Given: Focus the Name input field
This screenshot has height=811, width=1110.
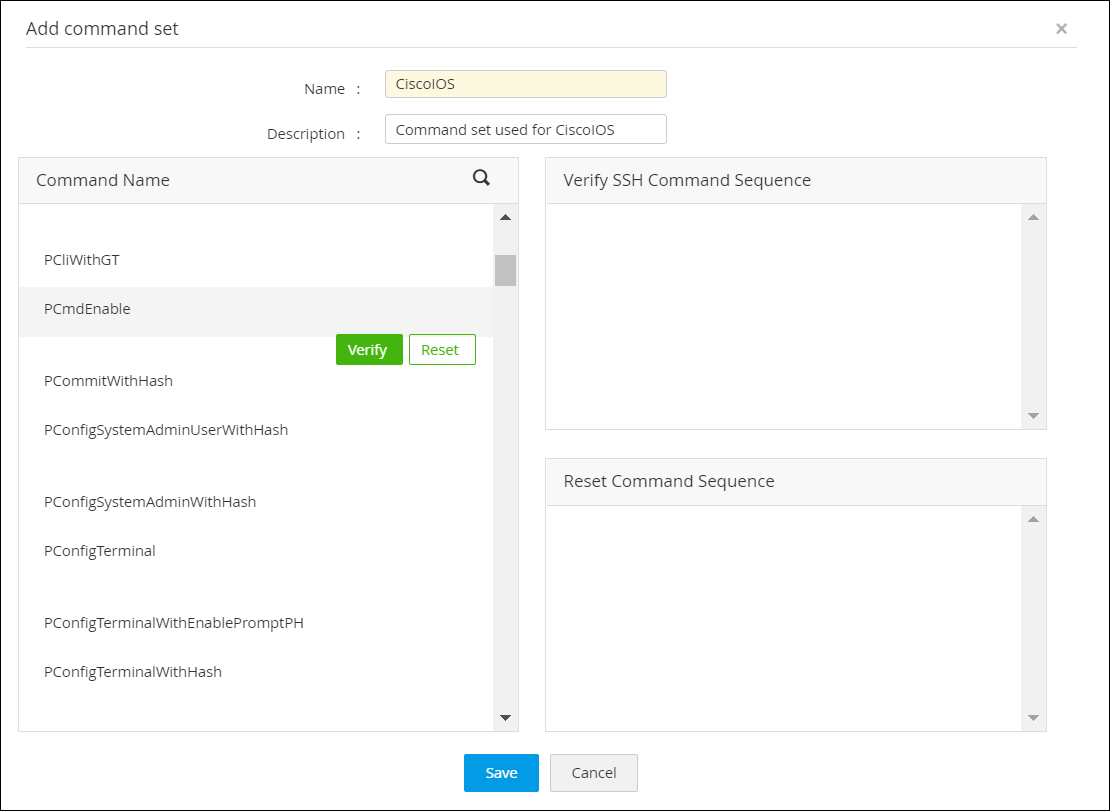Looking at the screenshot, I should pyautogui.click(x=525, y=84).
